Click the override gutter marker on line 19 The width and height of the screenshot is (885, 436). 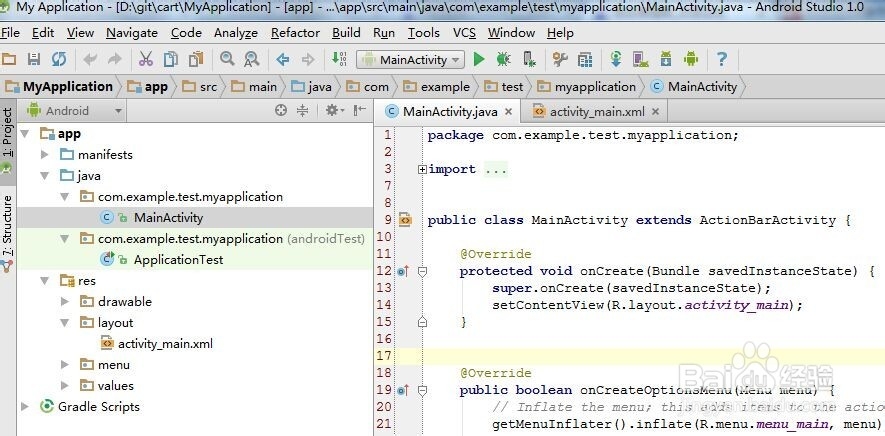[402, 390]
